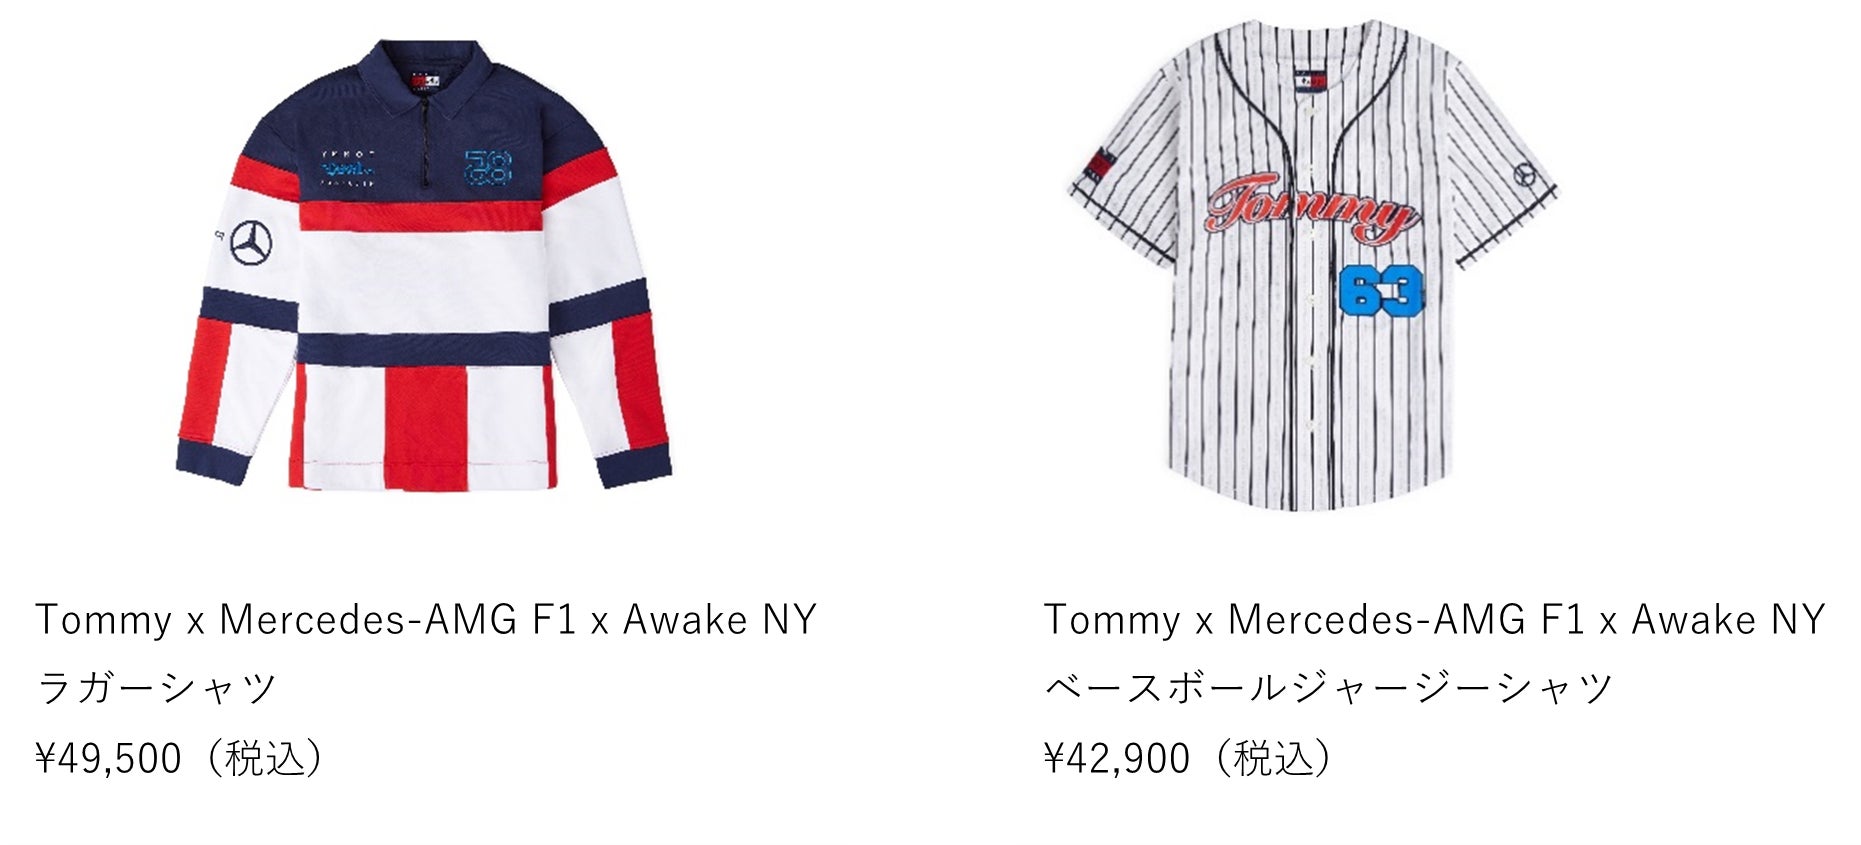Click the Mercedes star logo on rugby sleeve
Image resolution: width=1861 pixels, height=845 pixels.
[251, 243]
